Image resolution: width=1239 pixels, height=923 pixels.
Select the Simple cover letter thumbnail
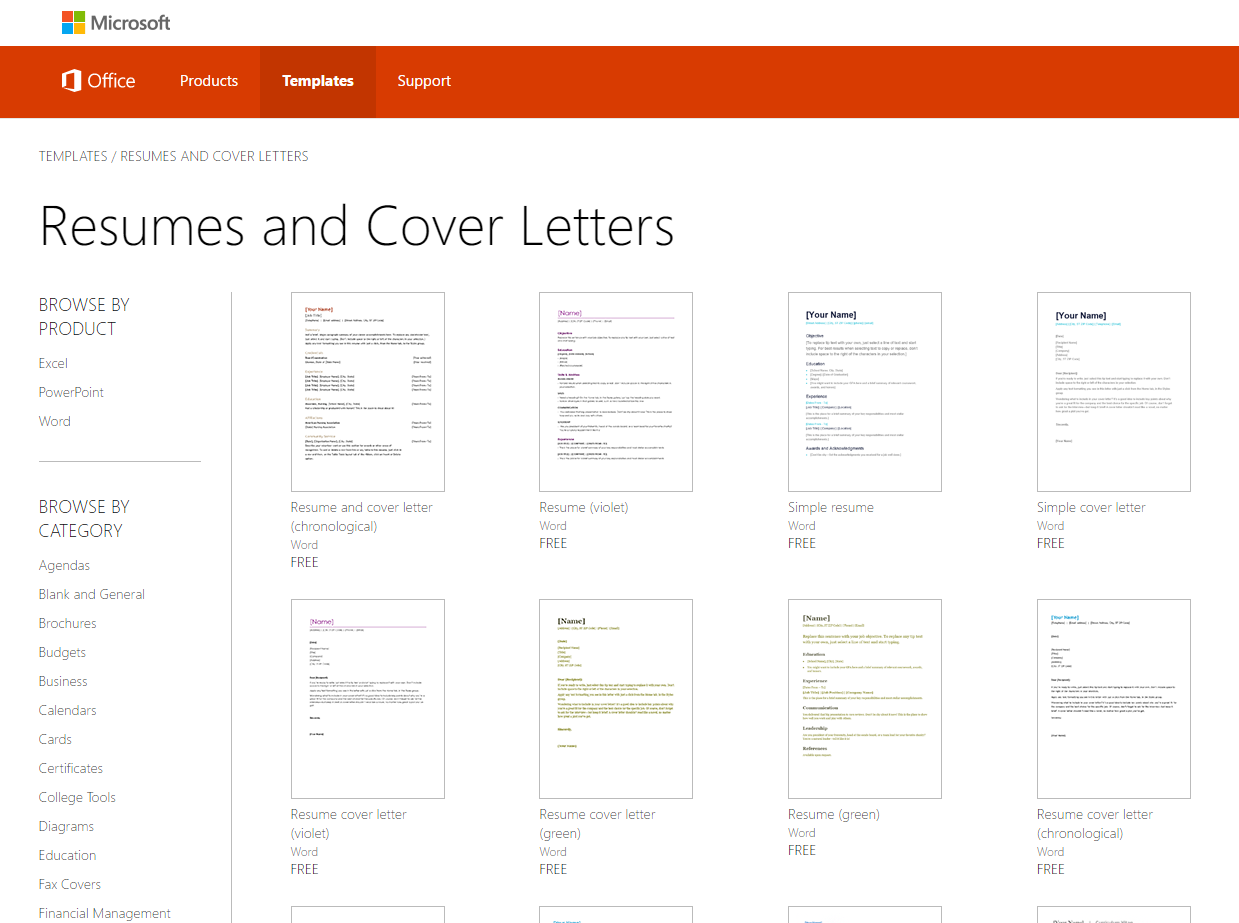point(1114,392)
